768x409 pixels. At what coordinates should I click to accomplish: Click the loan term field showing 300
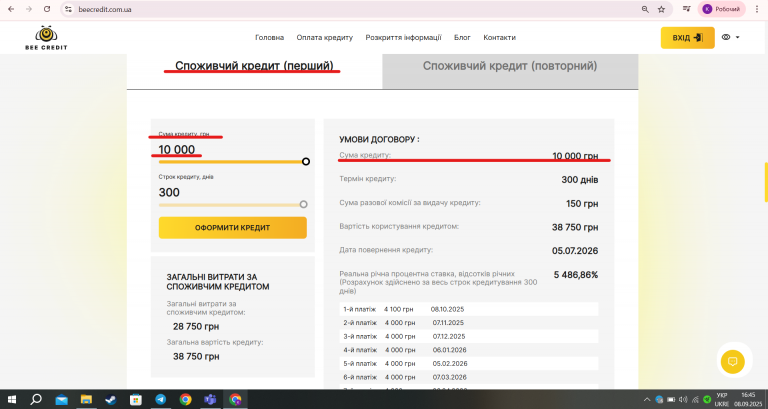[169, 192]
